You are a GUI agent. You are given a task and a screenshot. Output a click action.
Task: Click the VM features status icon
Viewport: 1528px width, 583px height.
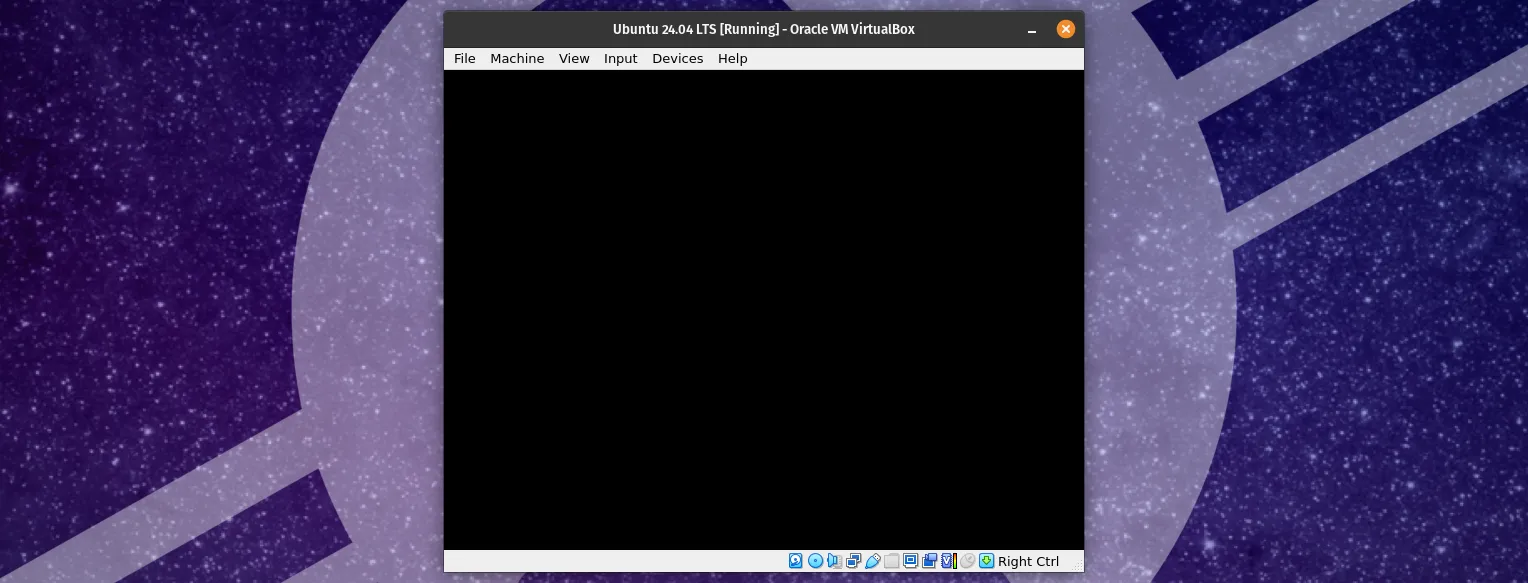[x=945, y=561]
